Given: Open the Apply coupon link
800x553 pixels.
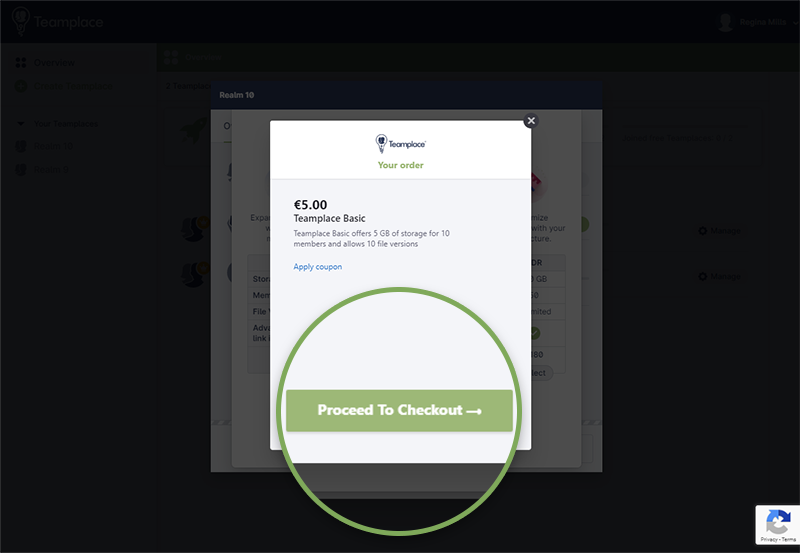Looking at the screenshot, I should (x=317, y=267).
